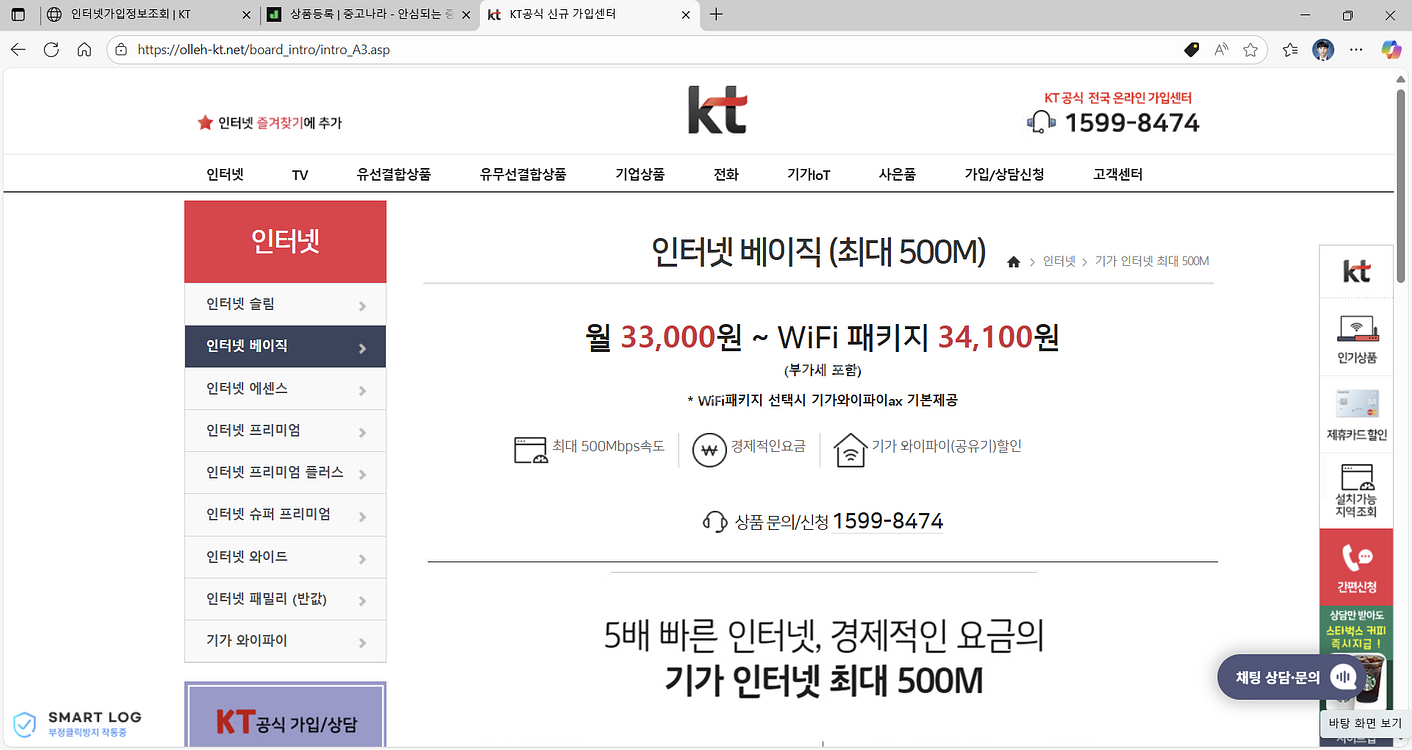Open the browser settings and more menu
Viewport: 1412px width, 750px height.
1356,49
